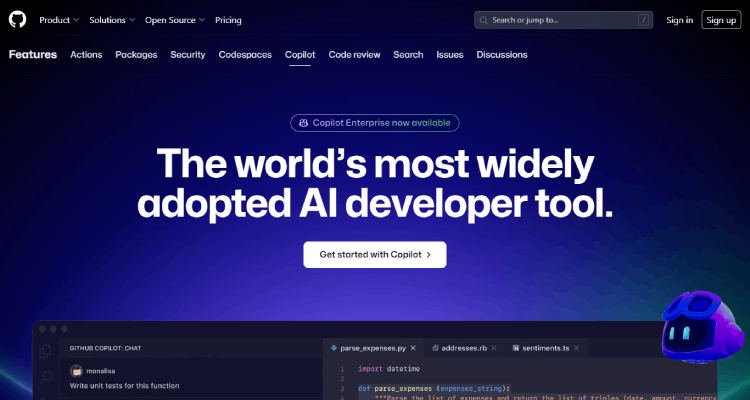The height and width of the screenshot is (400, 750).
Task: Open the Issues feature tab
Action: (450, 55)
